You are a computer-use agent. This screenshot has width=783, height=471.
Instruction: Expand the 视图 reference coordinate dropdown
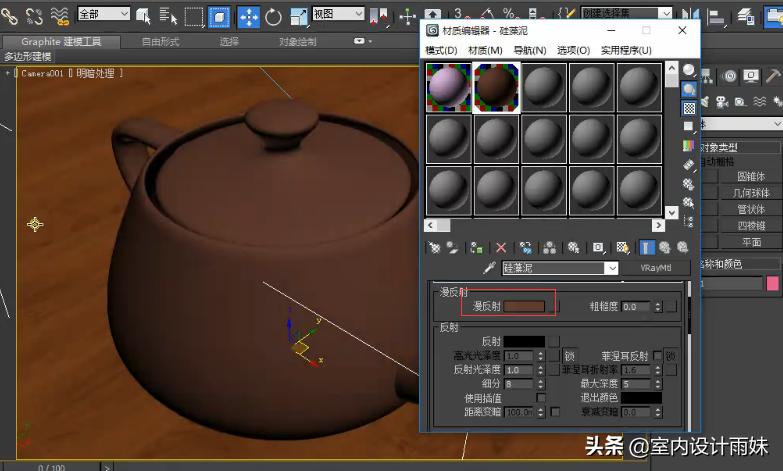[340, 14]
